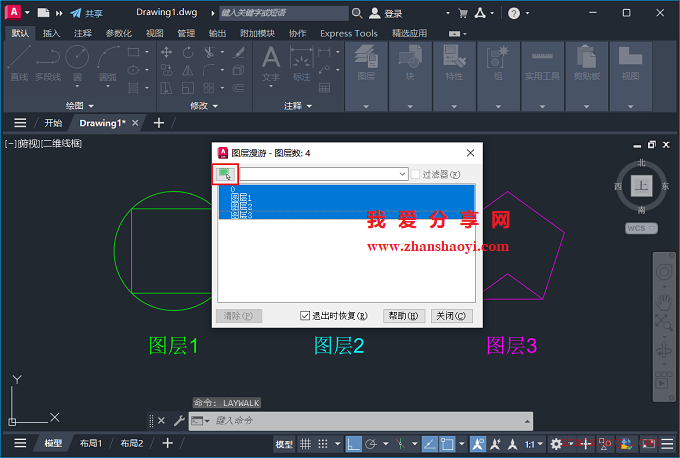Expand the Modify panel dropdown

(x=204, y=105)
